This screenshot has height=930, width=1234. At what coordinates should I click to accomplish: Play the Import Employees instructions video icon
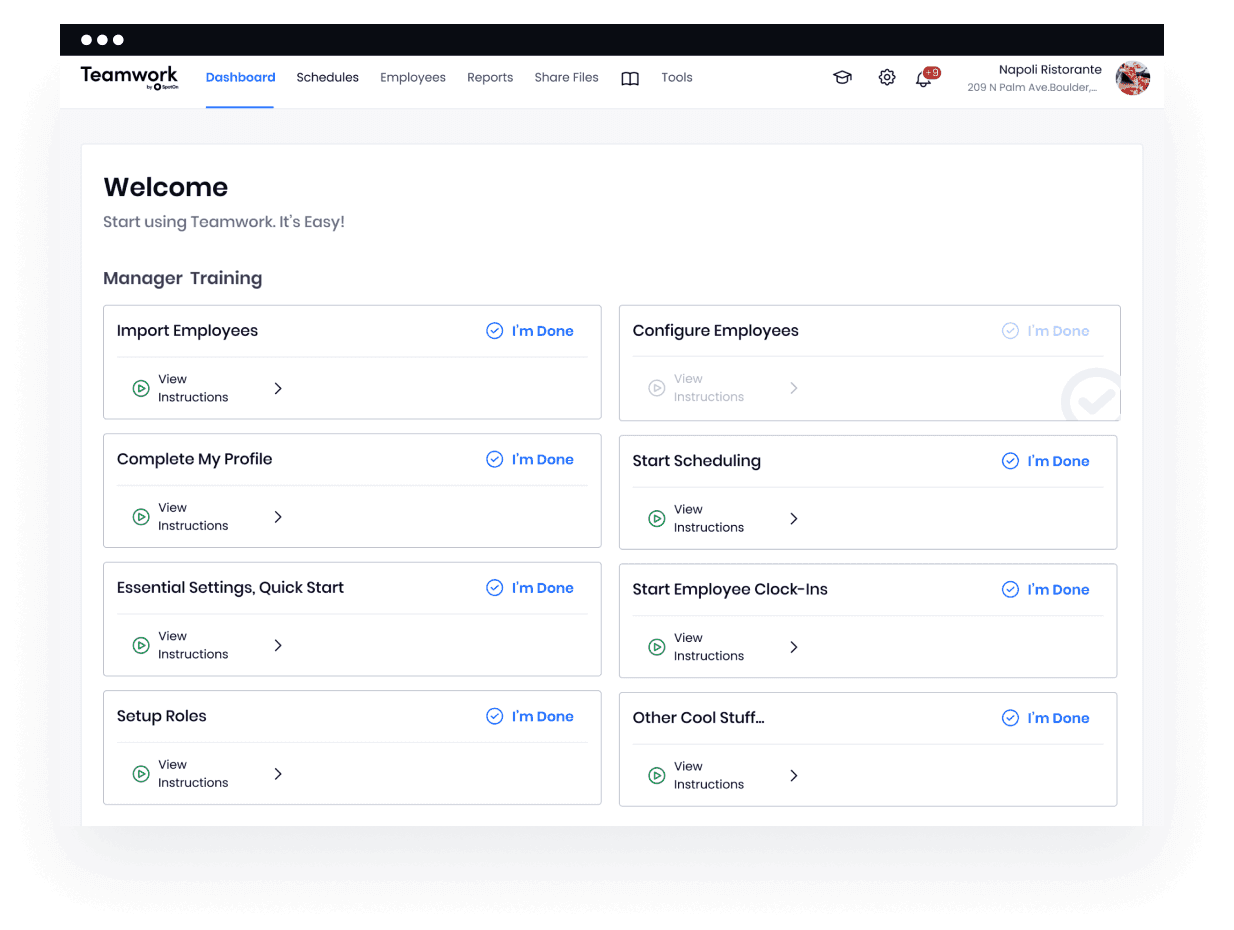click(141, 388)
